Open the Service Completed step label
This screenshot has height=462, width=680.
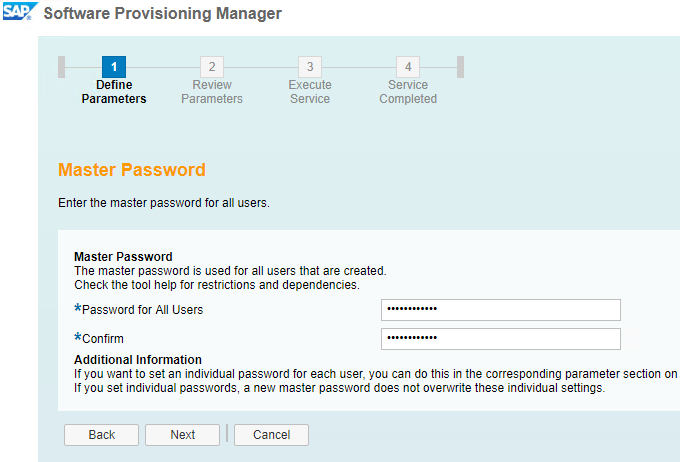(408, 92)
